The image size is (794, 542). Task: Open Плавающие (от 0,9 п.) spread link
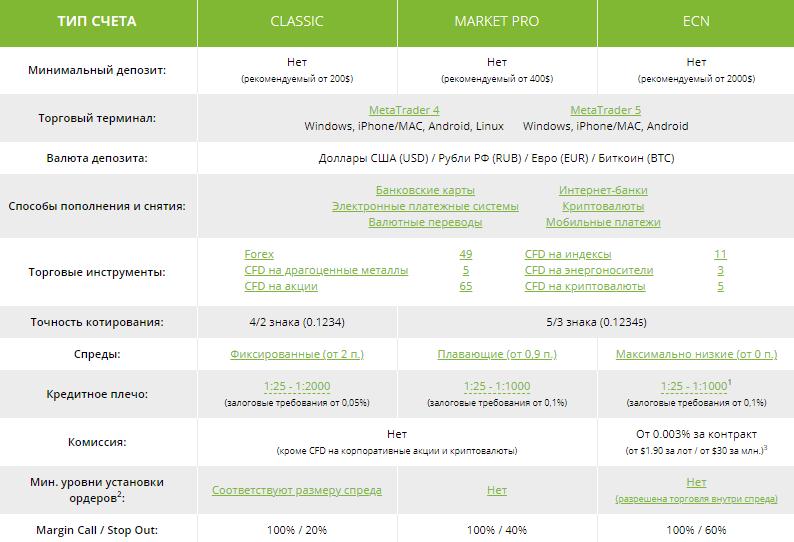(x=497, y=354)
